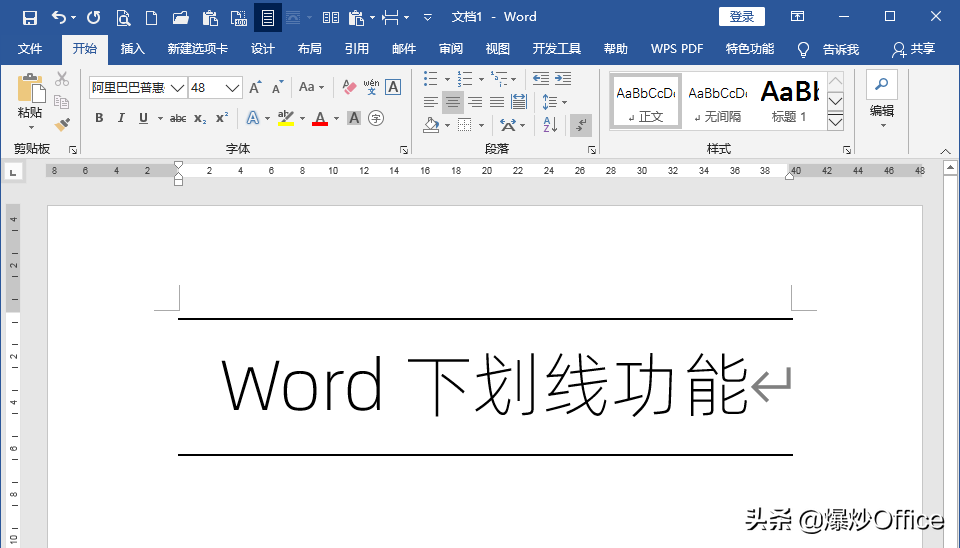The width and height of the screenshot is (960, 548).
Task: Apply yellow text highlight color
Action: (286, 118)
